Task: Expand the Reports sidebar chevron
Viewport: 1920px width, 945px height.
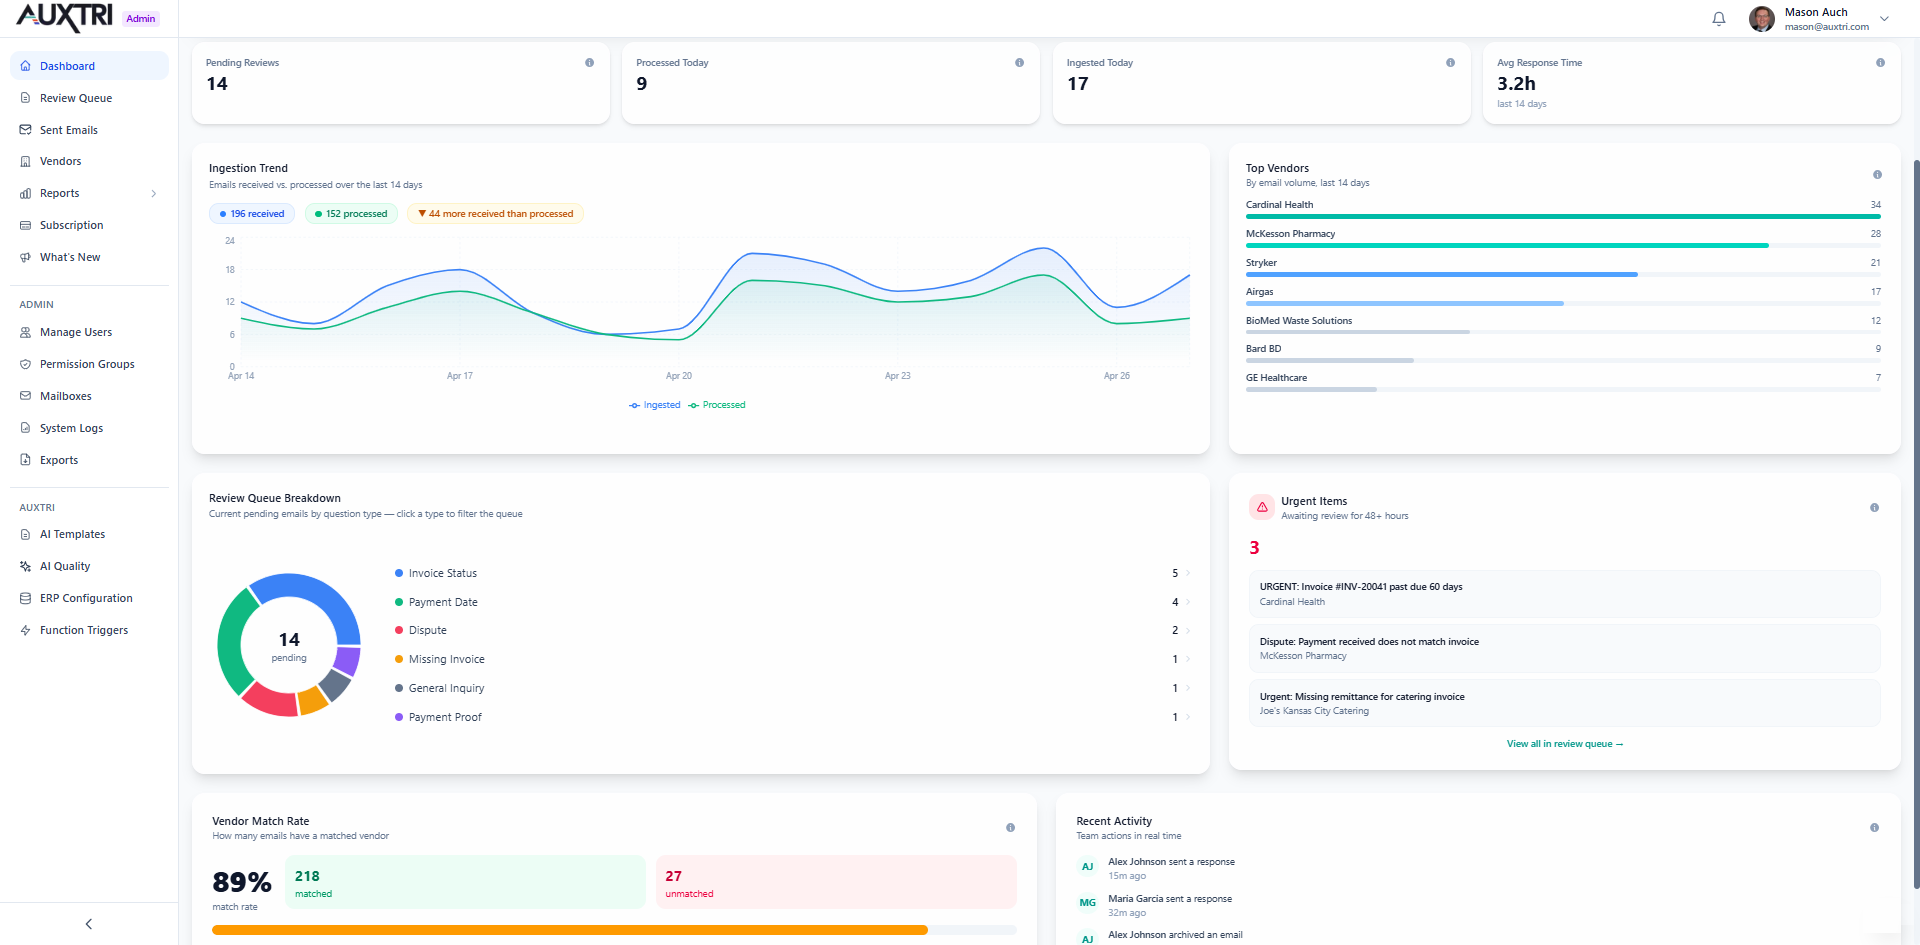Action: pyautogui.click(x=153, y=193)
